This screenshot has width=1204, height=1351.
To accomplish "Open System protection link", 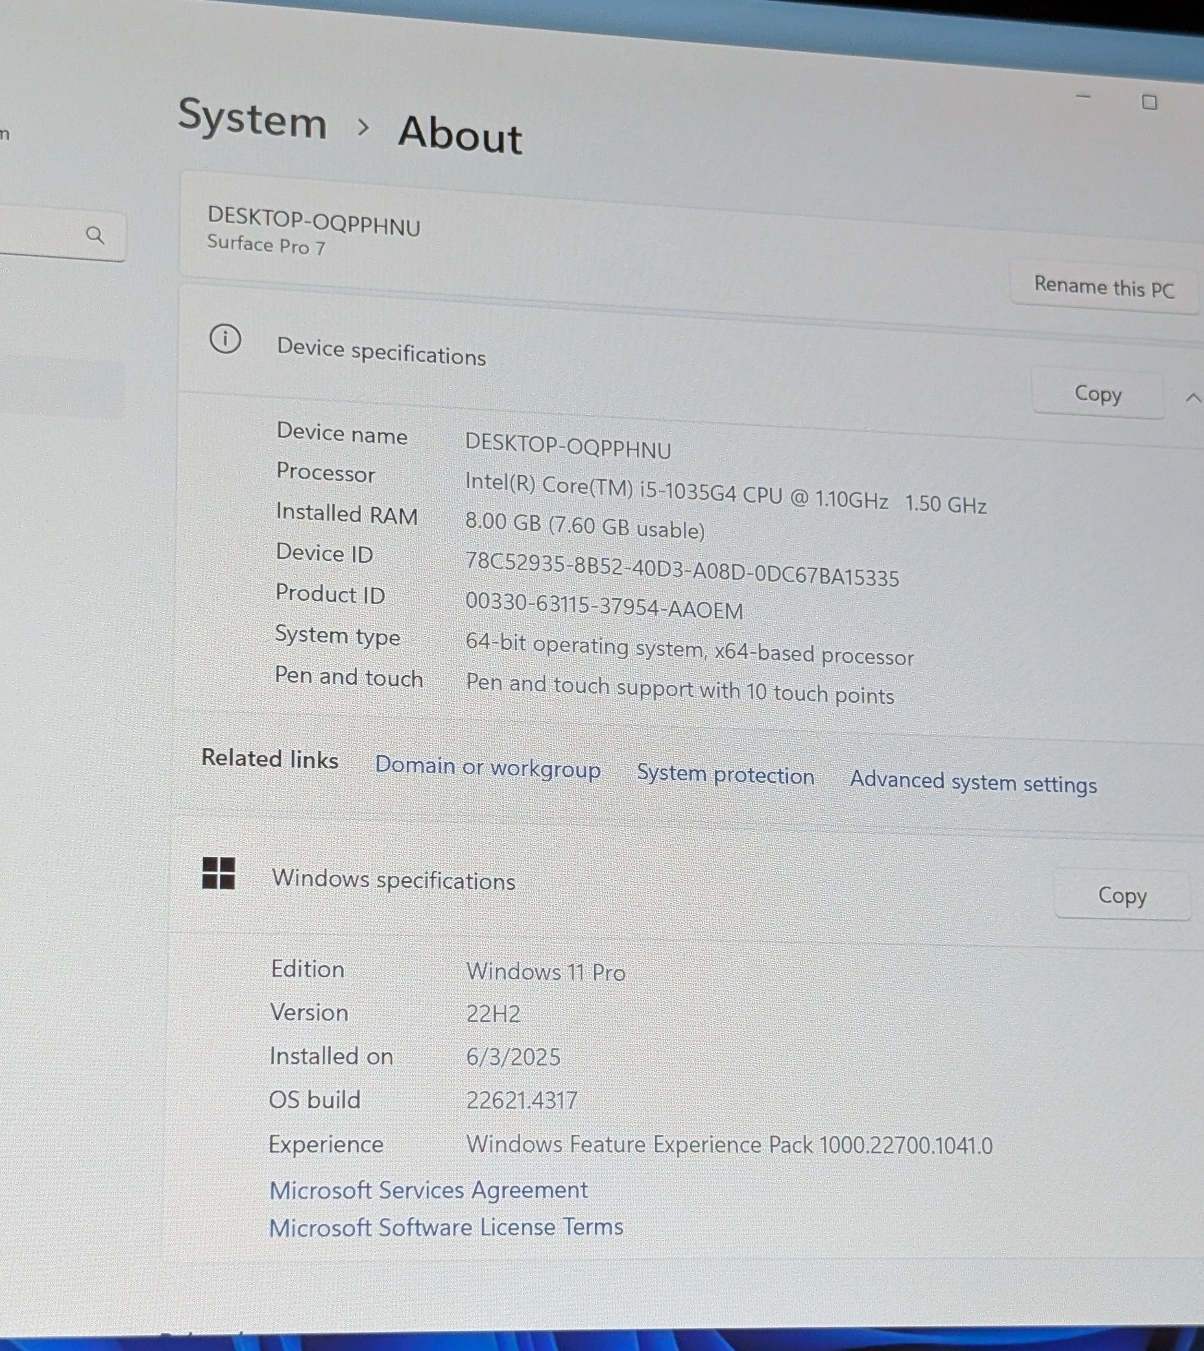I will (726, 775).
